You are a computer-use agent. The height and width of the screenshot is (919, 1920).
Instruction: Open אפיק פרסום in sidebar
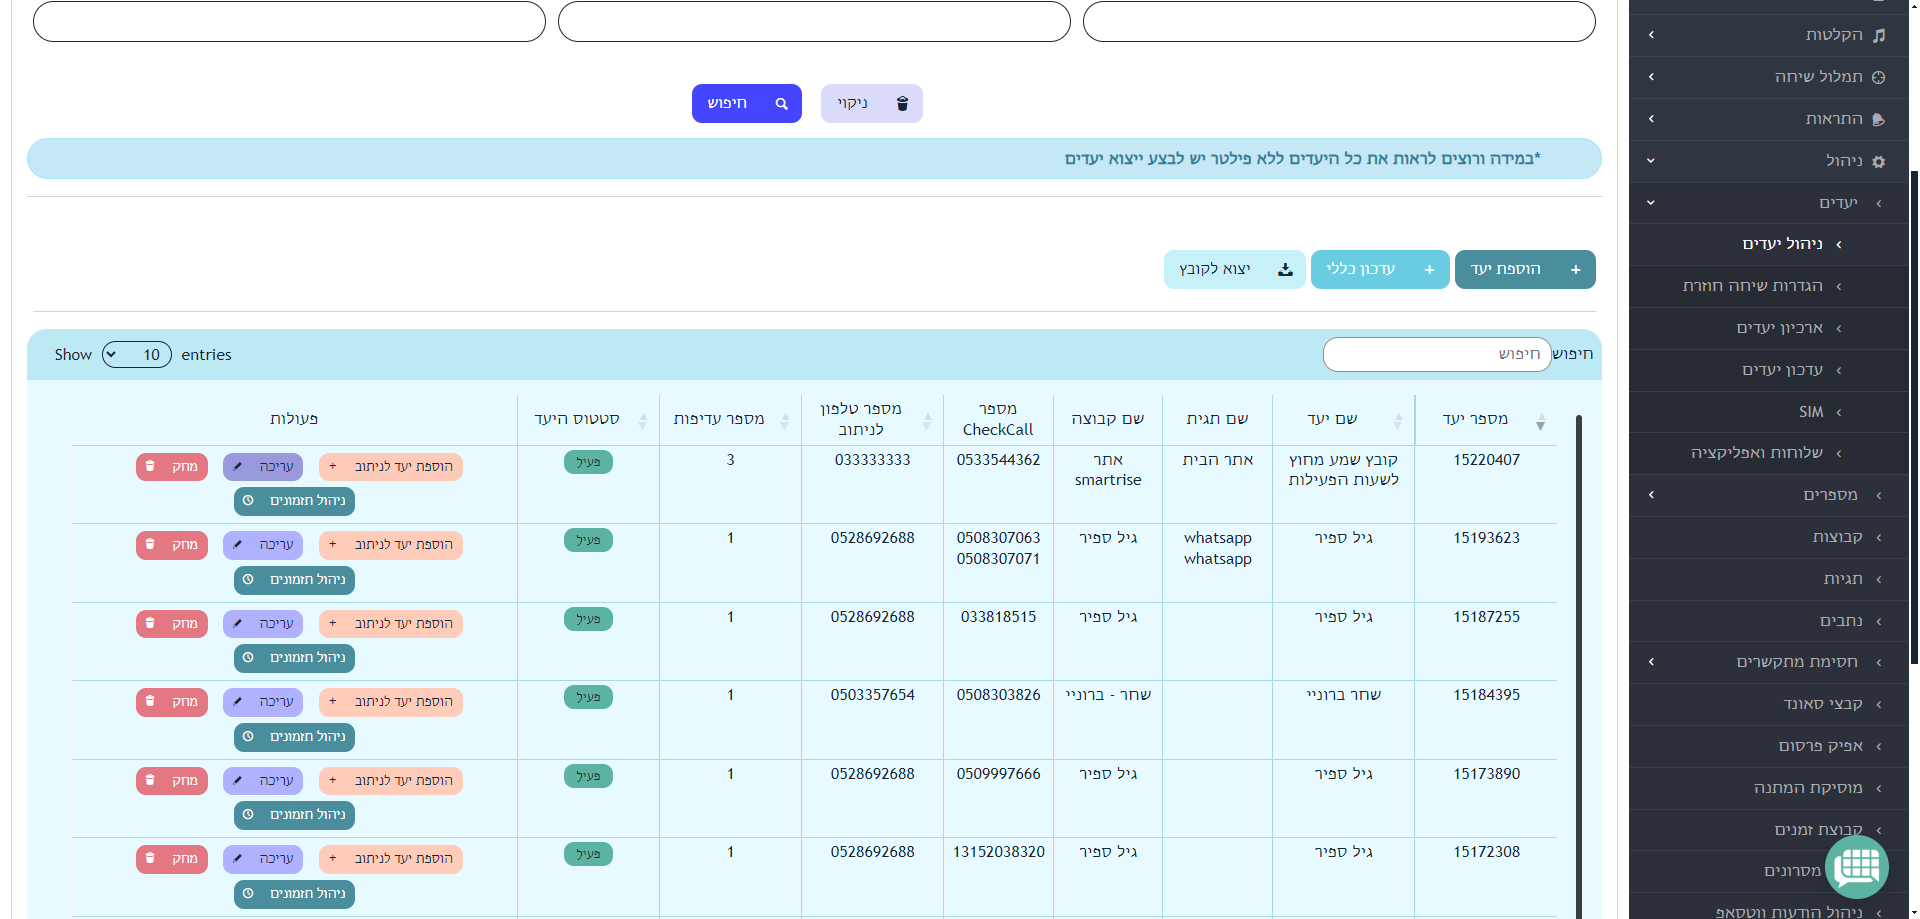click(x=1768, y=746)
